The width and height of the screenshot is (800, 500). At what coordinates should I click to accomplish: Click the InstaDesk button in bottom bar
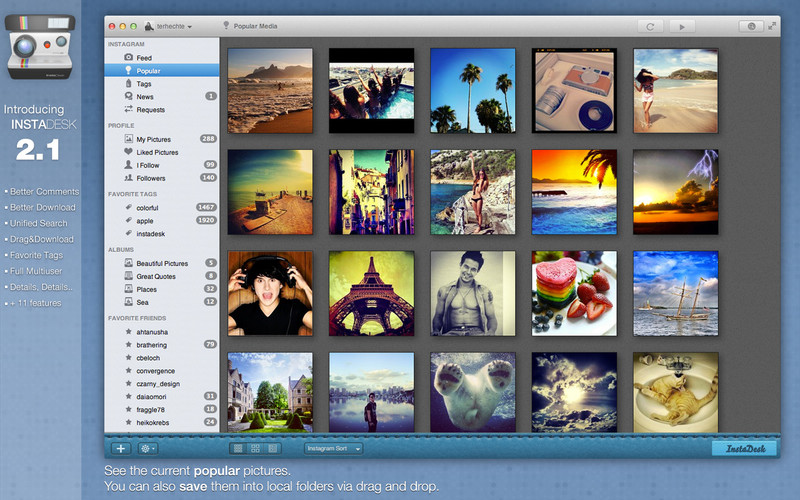744,448
